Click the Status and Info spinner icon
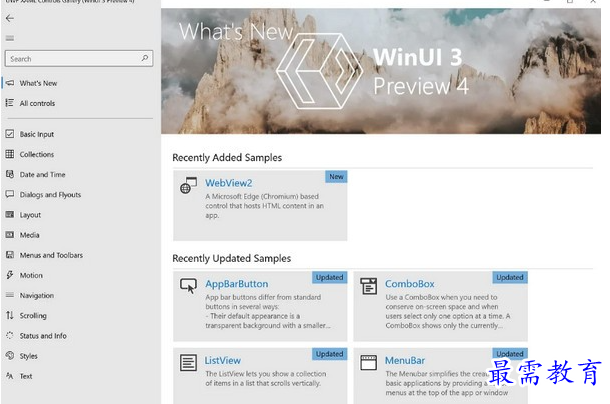 point(10,335)
